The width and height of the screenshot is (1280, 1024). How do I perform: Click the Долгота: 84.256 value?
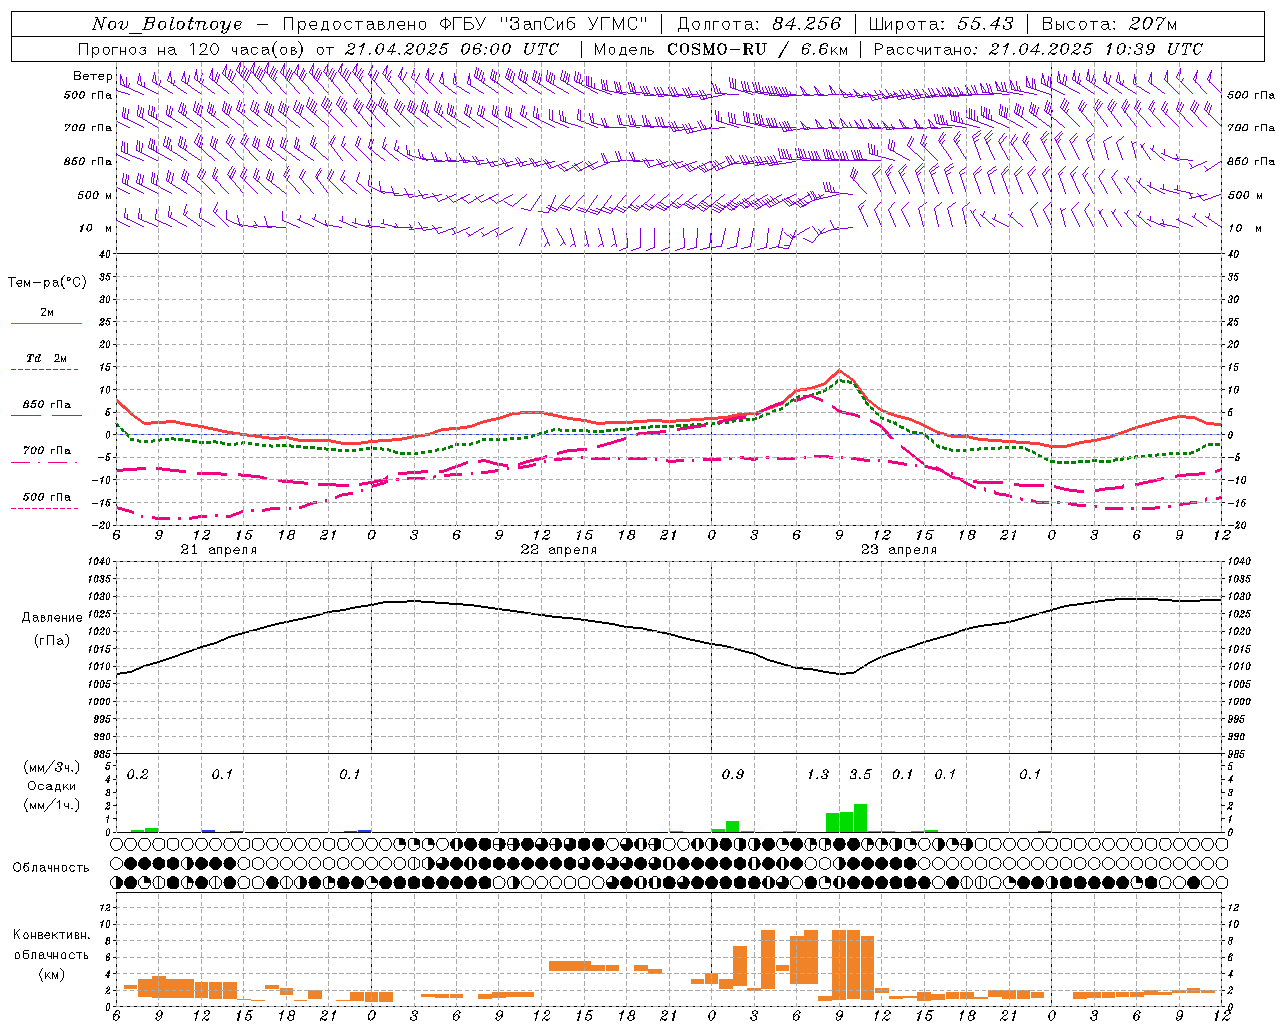(x=759, y=24)
